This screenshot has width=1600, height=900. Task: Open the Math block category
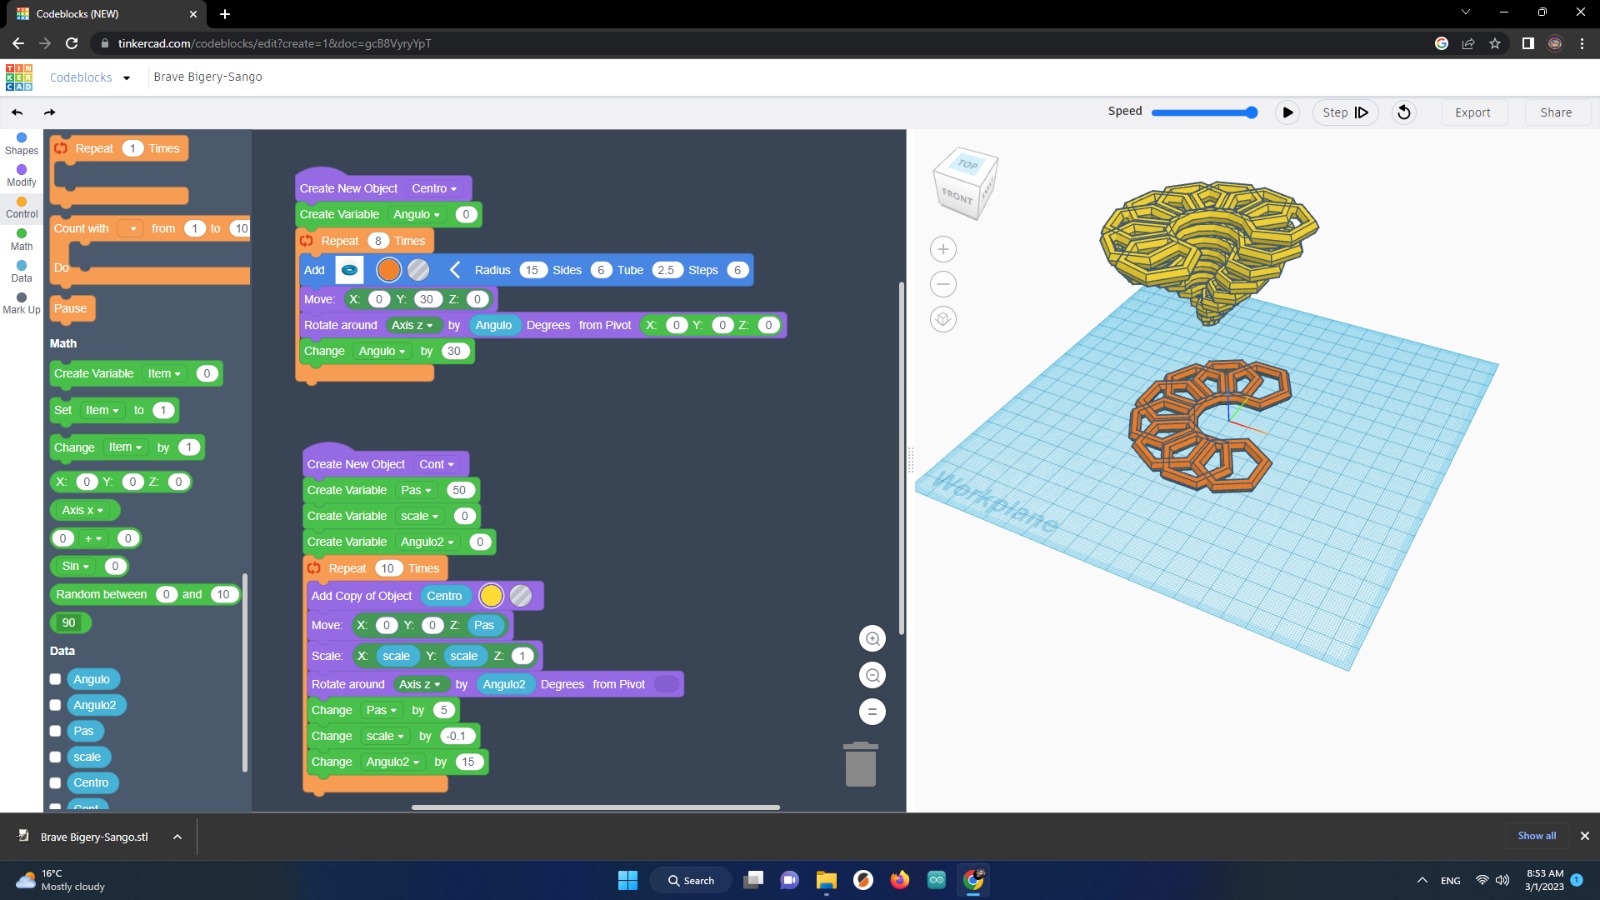point(21,240)
